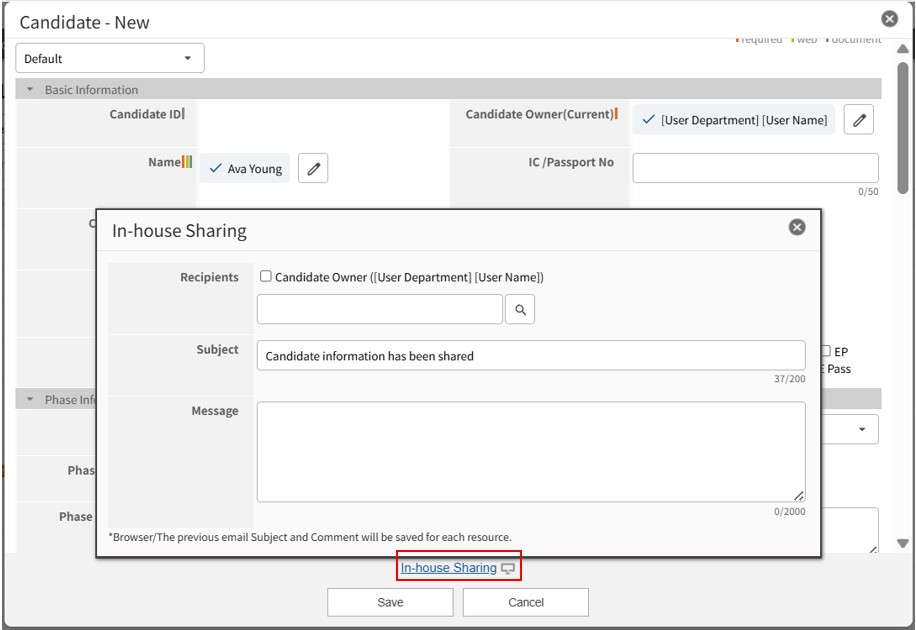Click the Subject text field
Viewport: 916px width, 630px height.
click(530, 356)
